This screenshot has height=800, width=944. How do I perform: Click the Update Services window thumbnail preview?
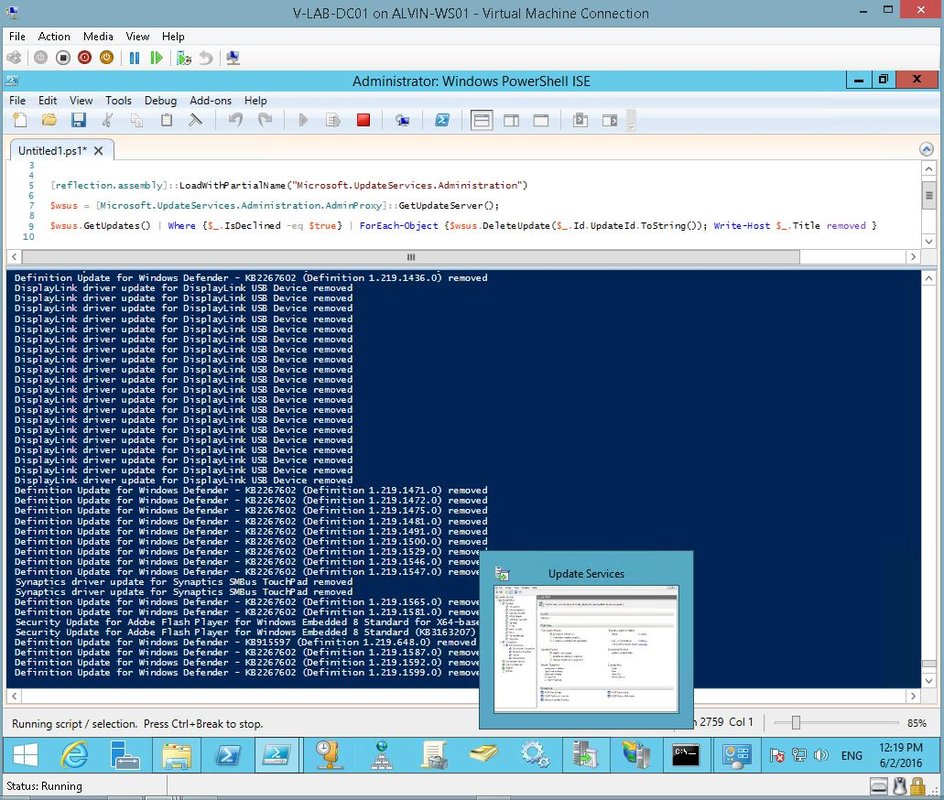click(x=586, y=650)
